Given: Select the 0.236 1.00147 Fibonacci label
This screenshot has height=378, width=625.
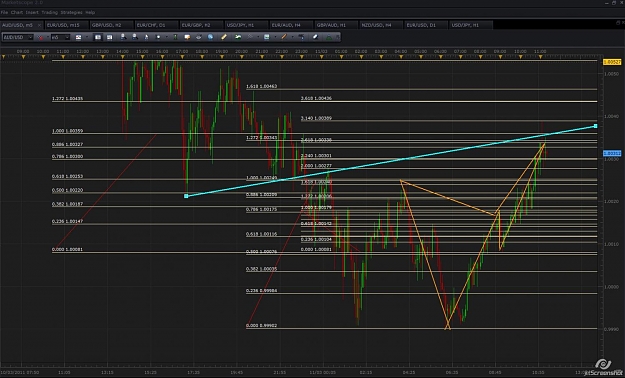Looking at the screenshot, I should [67, 221].
